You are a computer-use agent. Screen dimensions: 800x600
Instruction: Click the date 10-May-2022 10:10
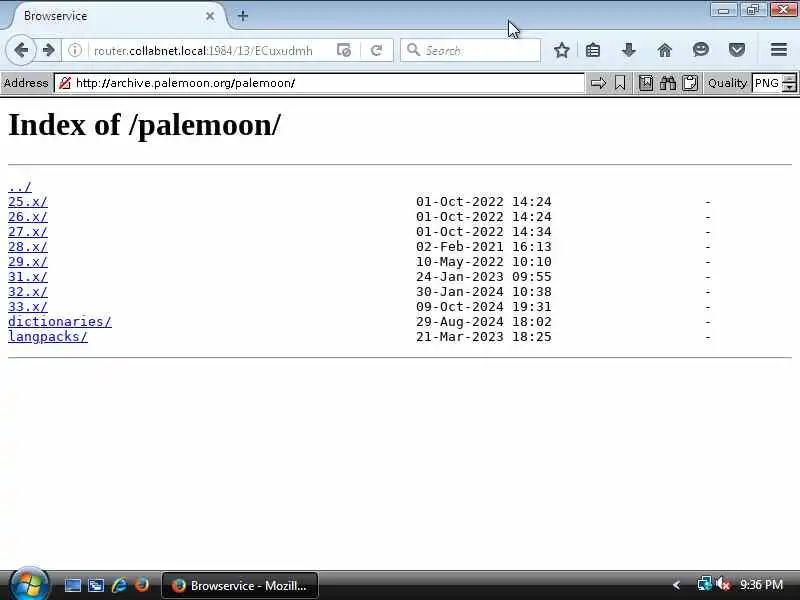(x=484, y=262)
